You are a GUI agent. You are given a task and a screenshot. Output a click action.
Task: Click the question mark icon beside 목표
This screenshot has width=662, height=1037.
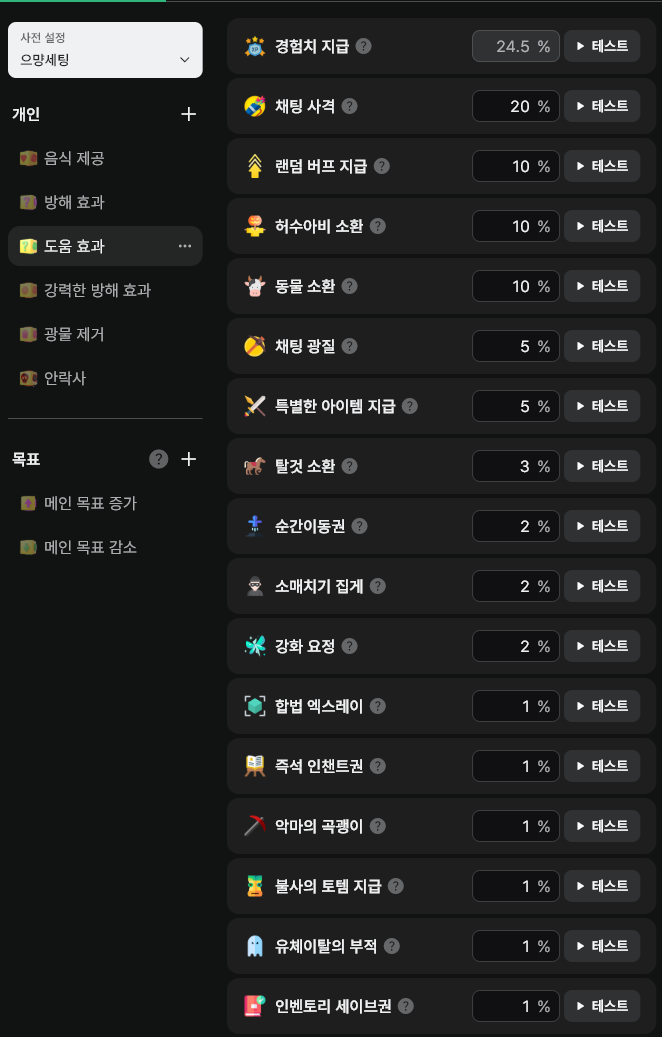click(158, 459)
